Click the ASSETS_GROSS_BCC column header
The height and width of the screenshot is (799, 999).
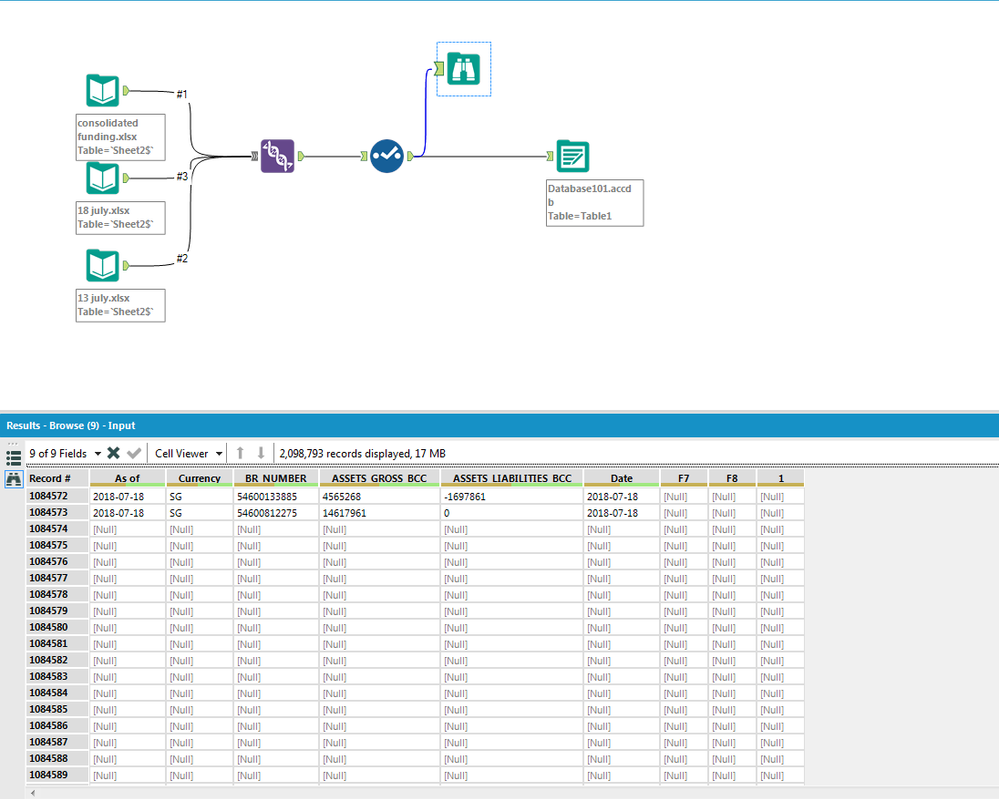[379, 479]
